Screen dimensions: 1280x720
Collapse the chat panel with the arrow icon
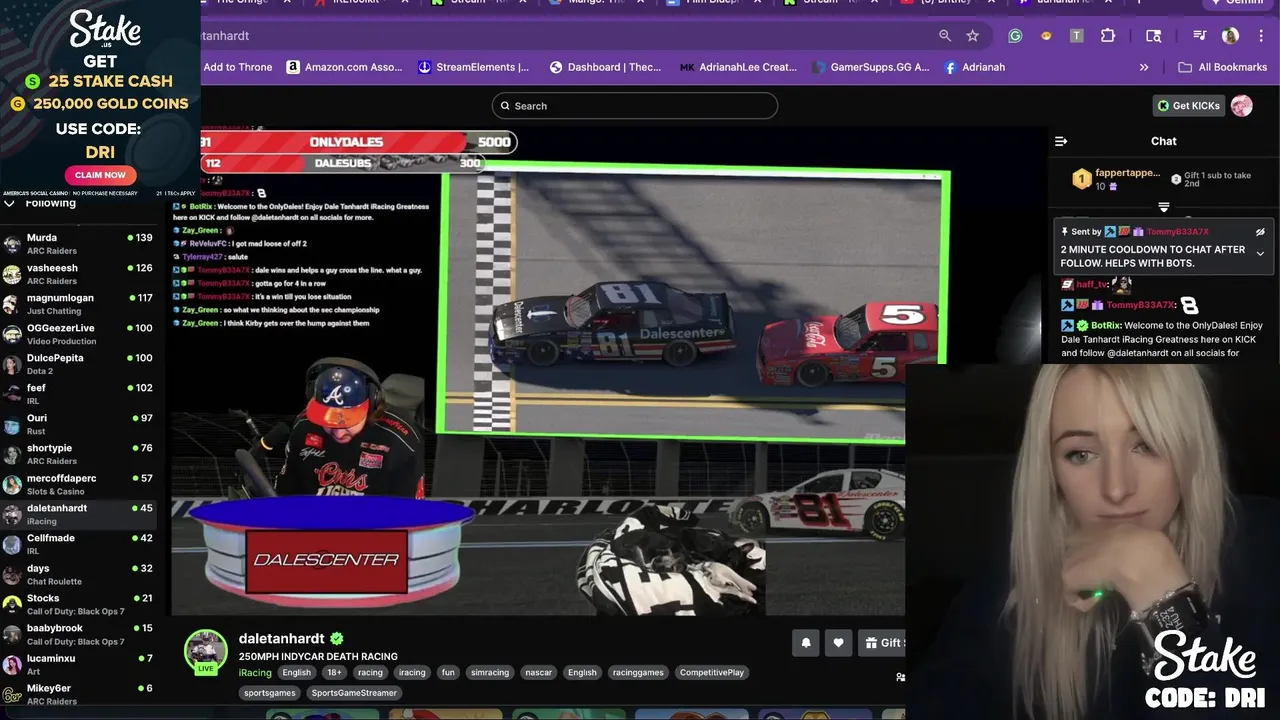[1061, 141]
